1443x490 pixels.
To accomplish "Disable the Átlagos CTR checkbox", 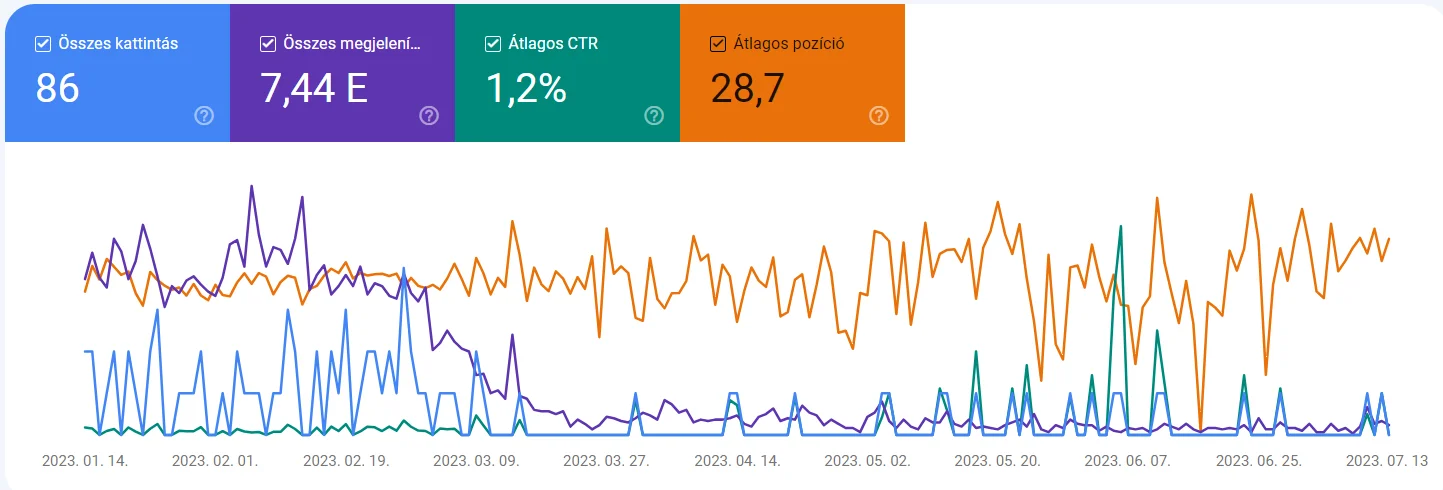I will (493, 44).
